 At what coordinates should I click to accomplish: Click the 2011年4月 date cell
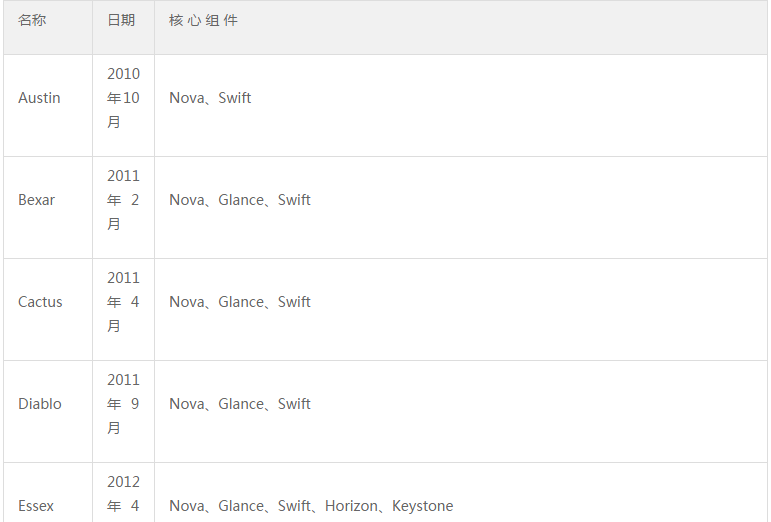tap(123, 302)
